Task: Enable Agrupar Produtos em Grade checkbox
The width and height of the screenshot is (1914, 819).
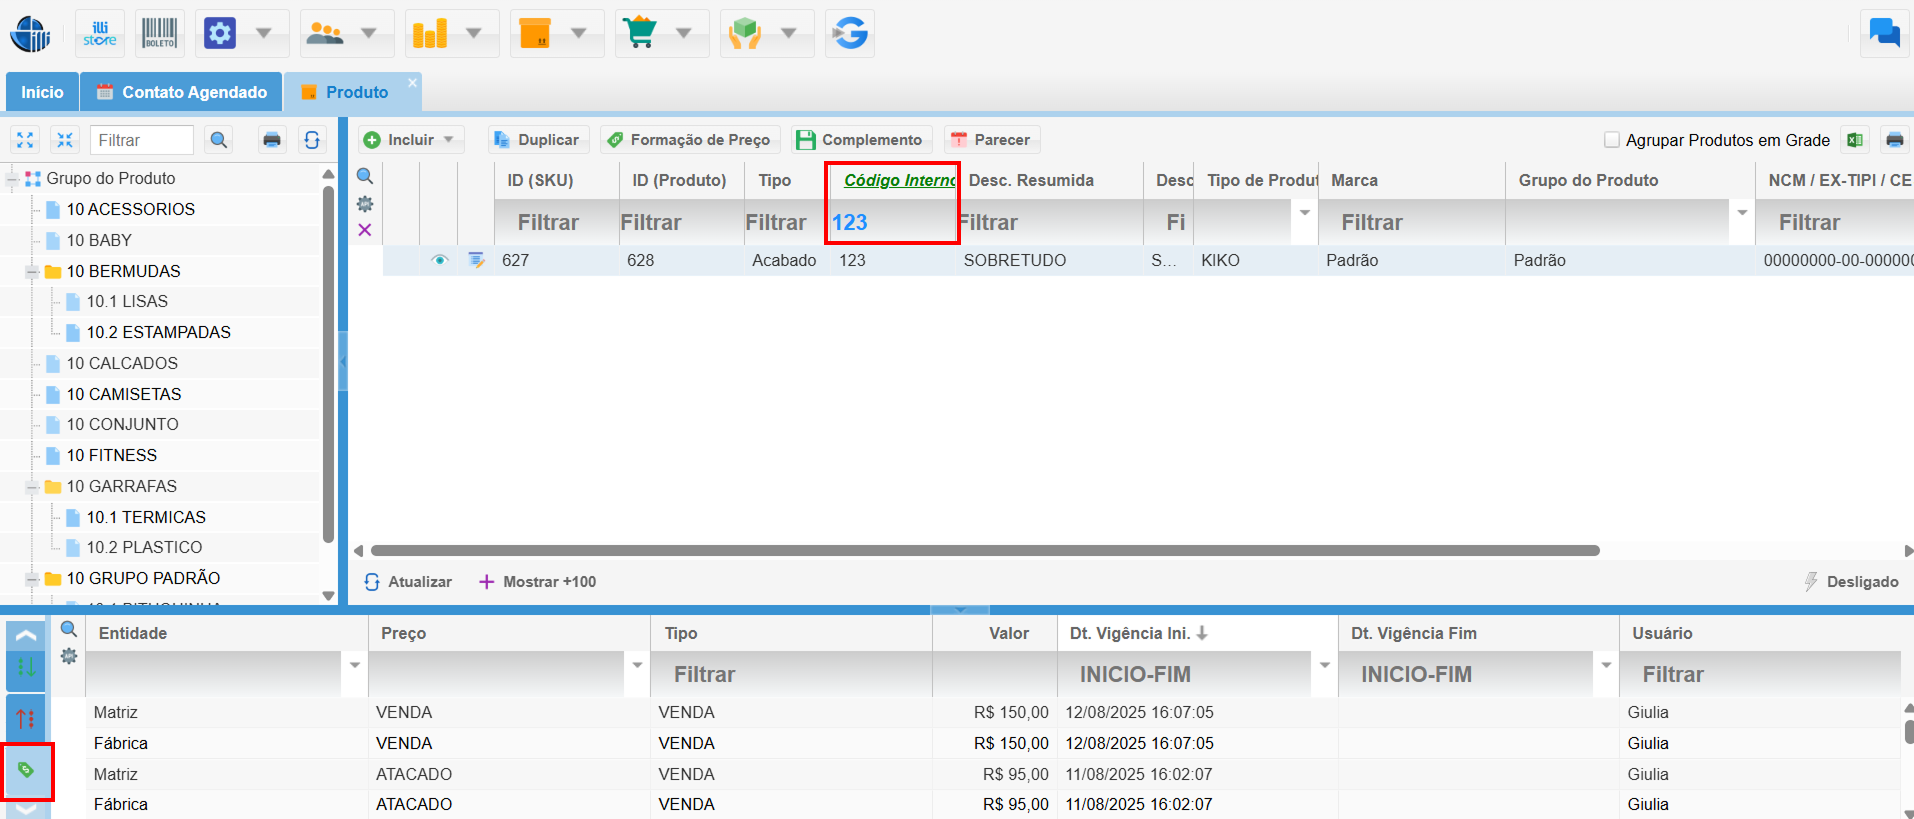Action: click(1611, 140)
